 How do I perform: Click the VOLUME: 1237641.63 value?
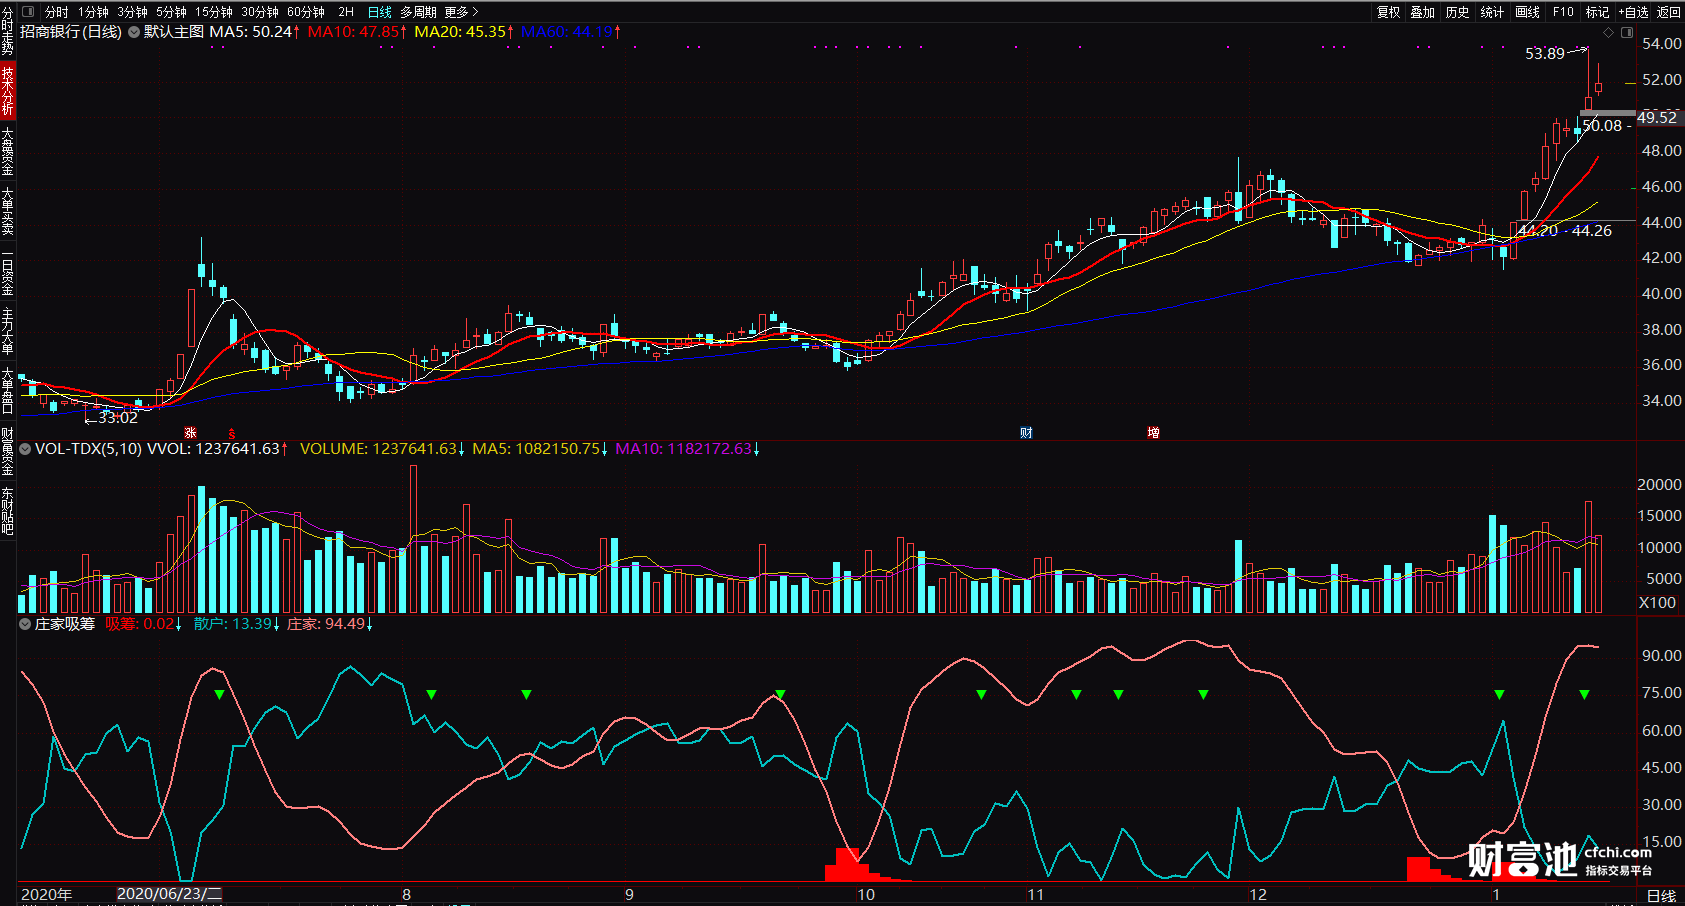(x=382, y=449)
